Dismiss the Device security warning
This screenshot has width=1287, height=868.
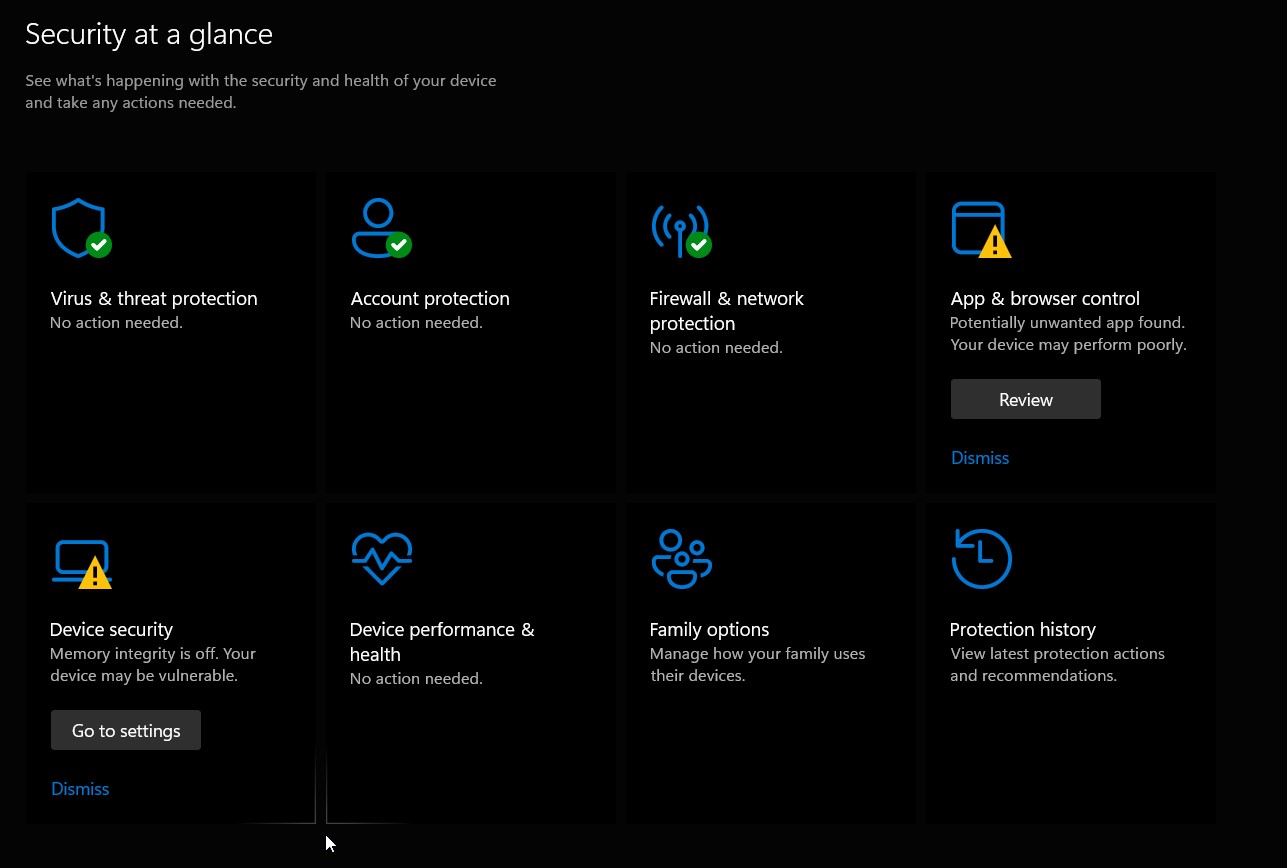[x=79, y=788]
